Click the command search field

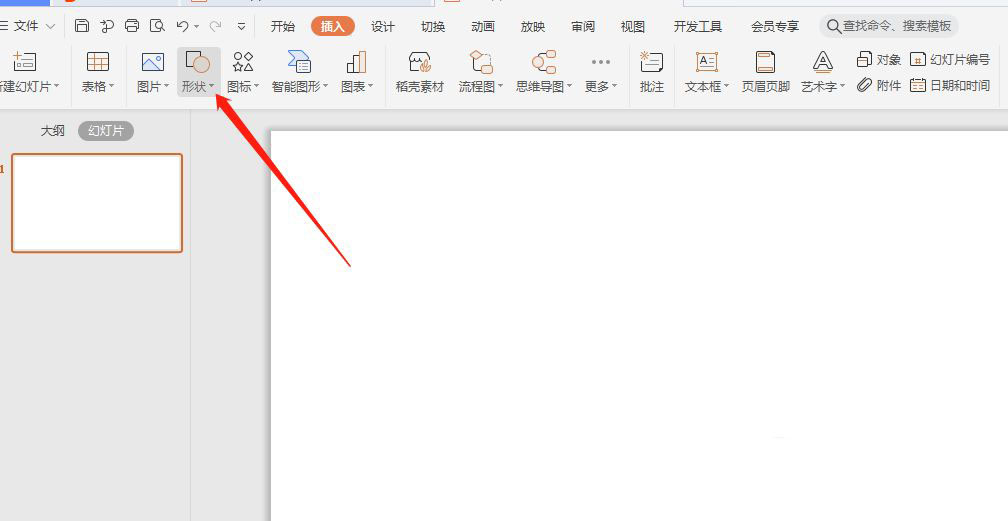889,26
